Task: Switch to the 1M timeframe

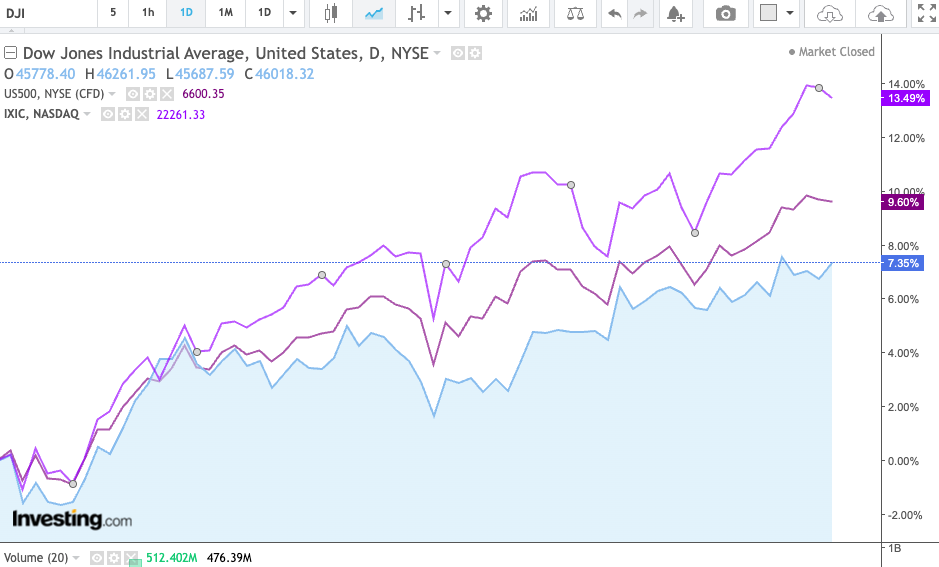Action: tap(226, 13)
